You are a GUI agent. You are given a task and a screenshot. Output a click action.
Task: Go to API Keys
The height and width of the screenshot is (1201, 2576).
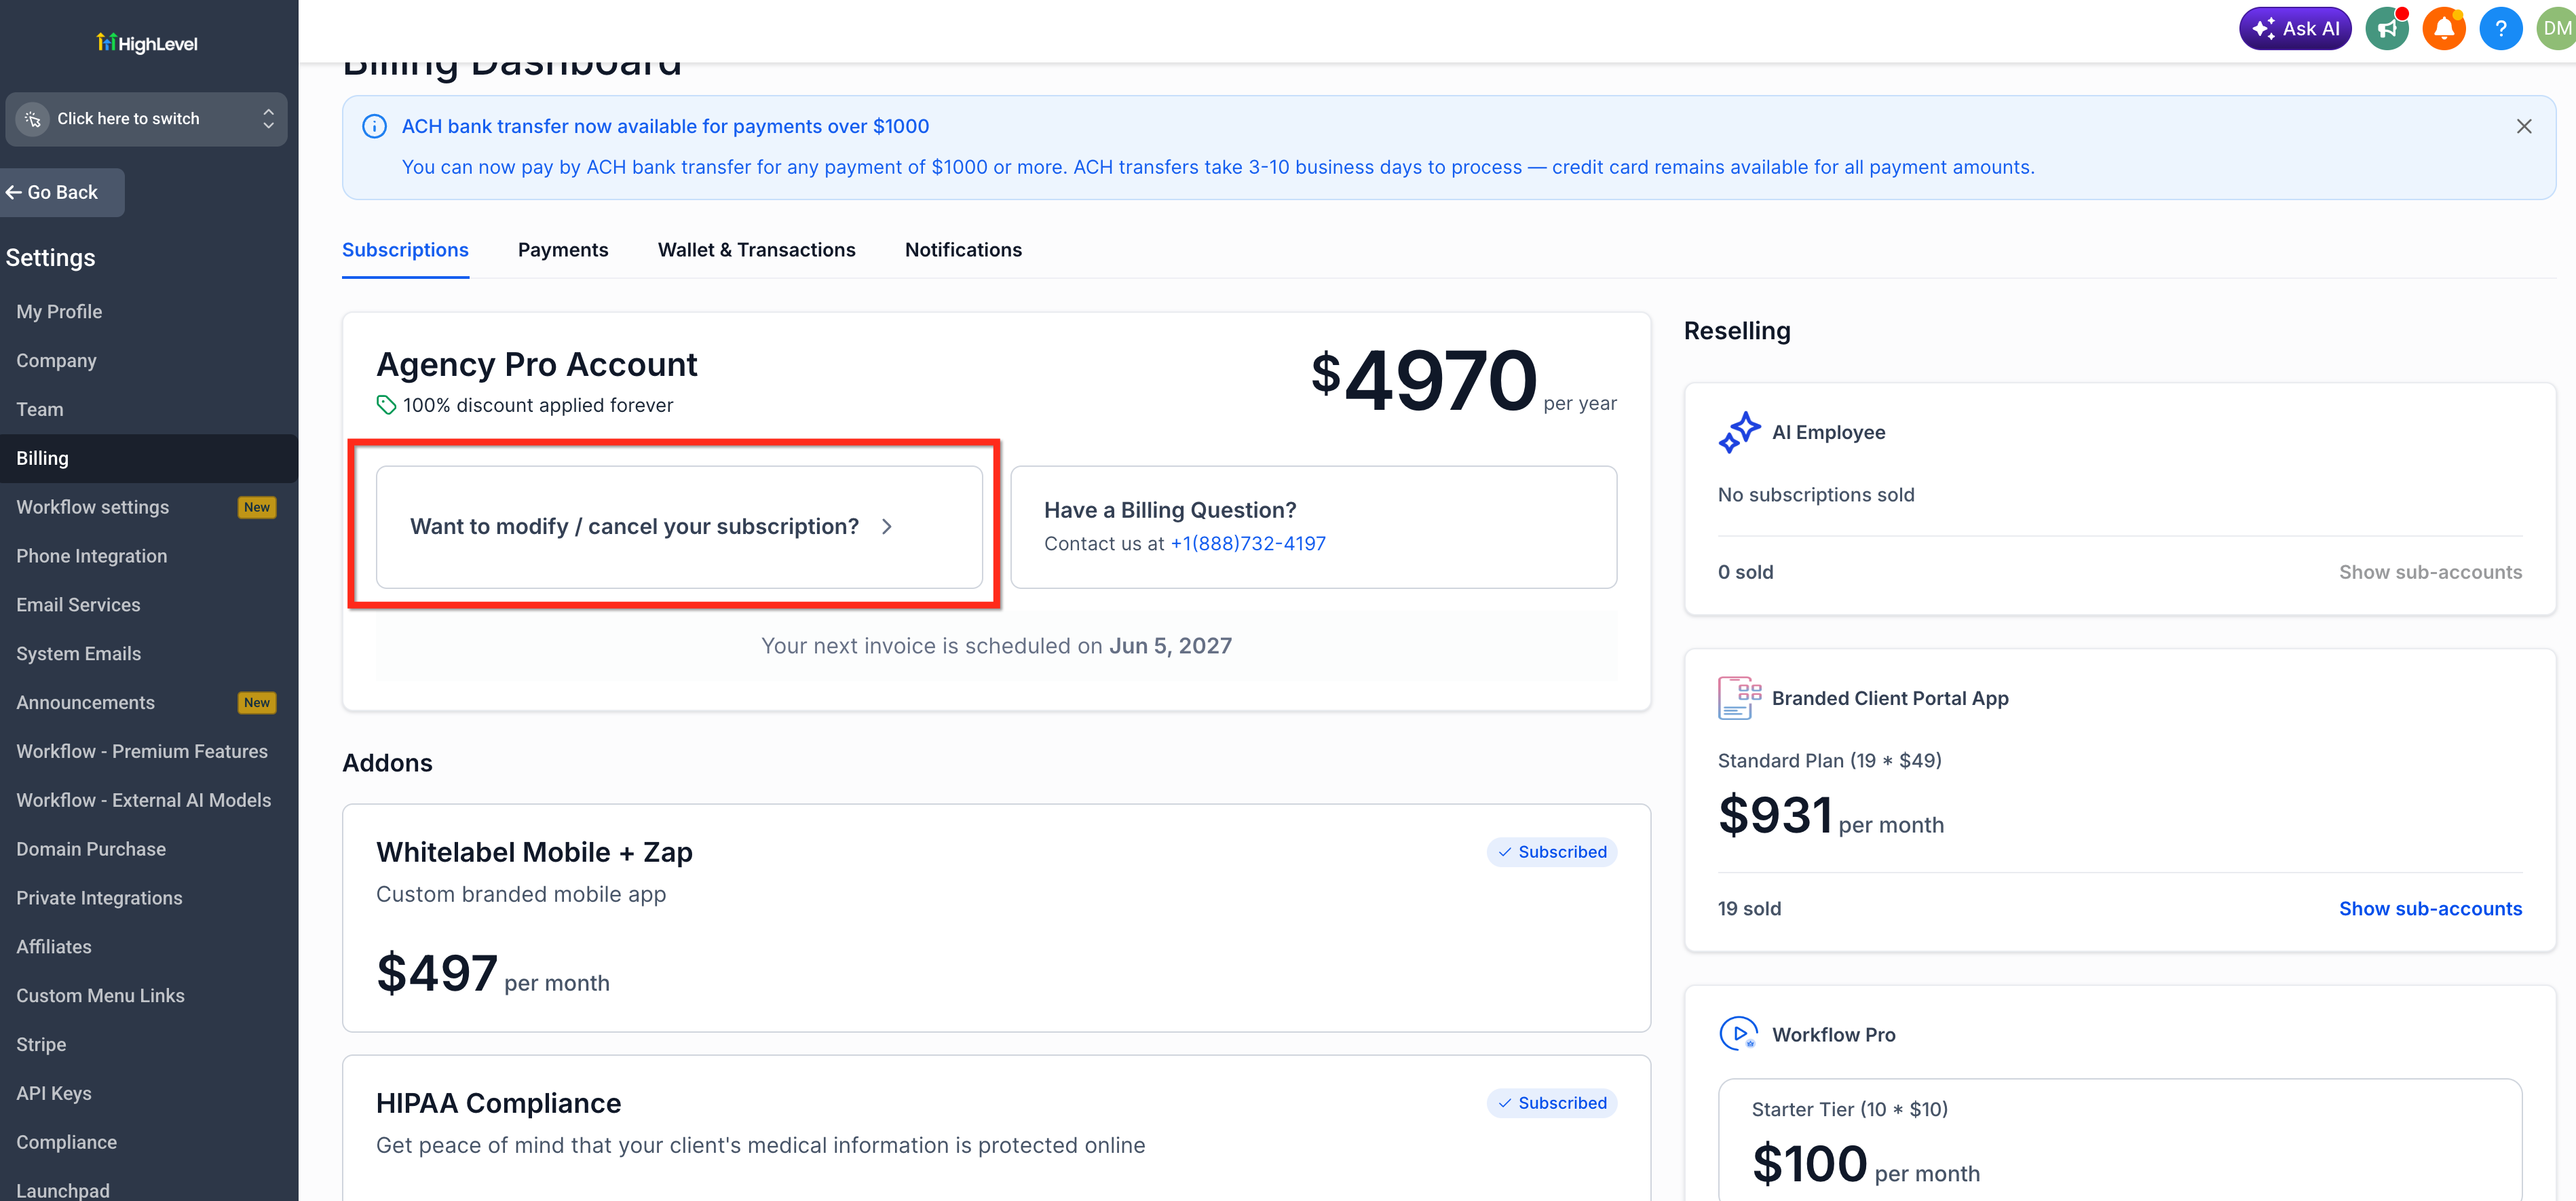(54, 1094)
